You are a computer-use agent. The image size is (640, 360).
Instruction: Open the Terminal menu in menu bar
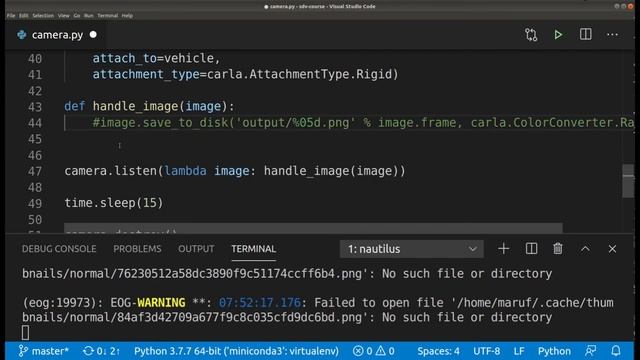[107, 16]
